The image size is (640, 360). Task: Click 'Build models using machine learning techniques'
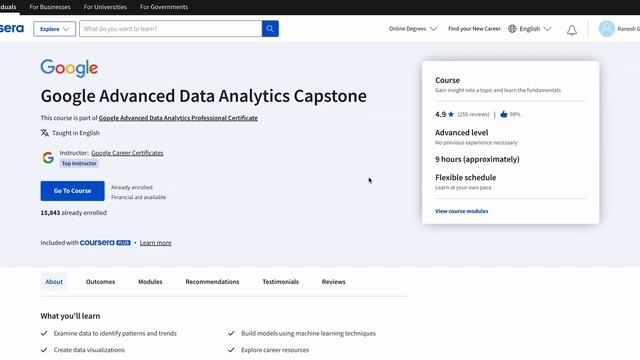click(x=308, y=333)
